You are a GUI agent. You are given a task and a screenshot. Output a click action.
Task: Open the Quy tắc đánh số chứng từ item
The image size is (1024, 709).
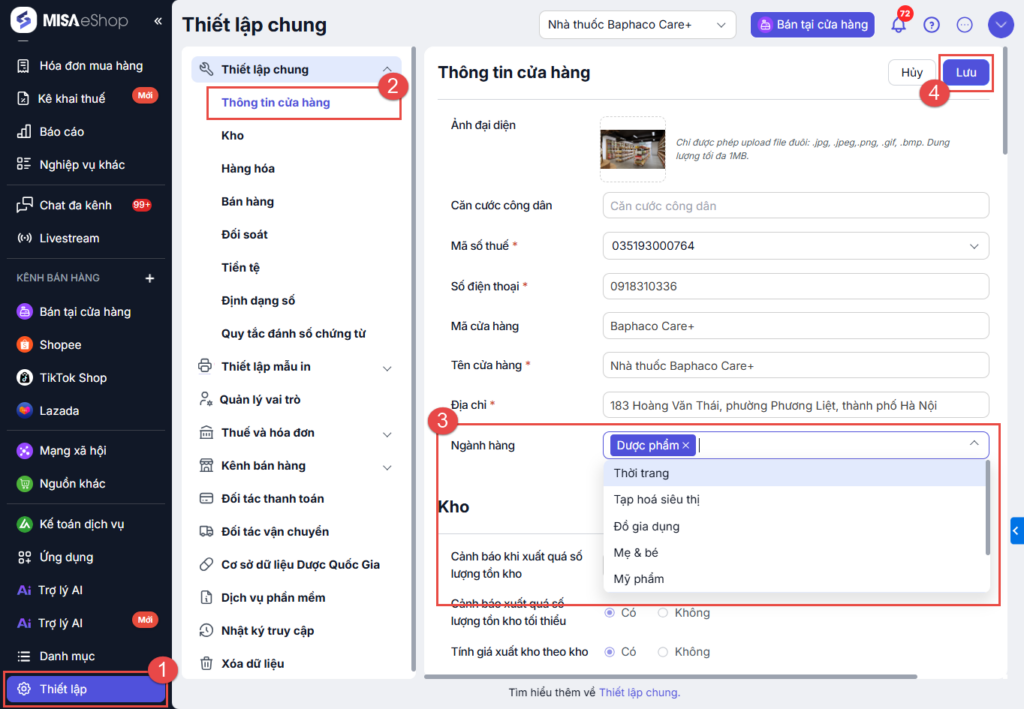(293, 334)
